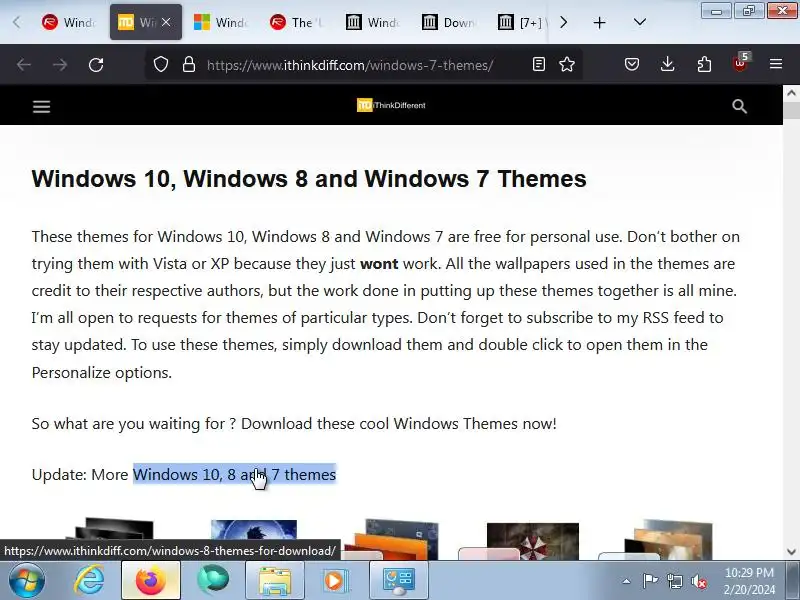Open the Firefox application menu

pos(776,64)
